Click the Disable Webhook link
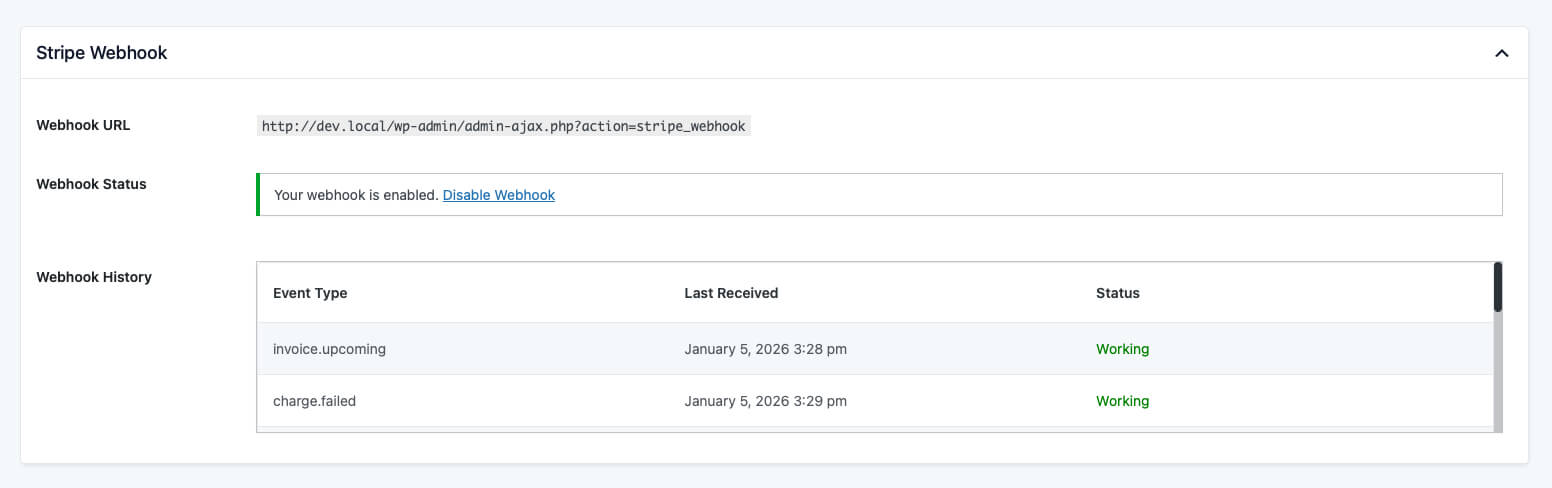 click(x=499, y=195)
